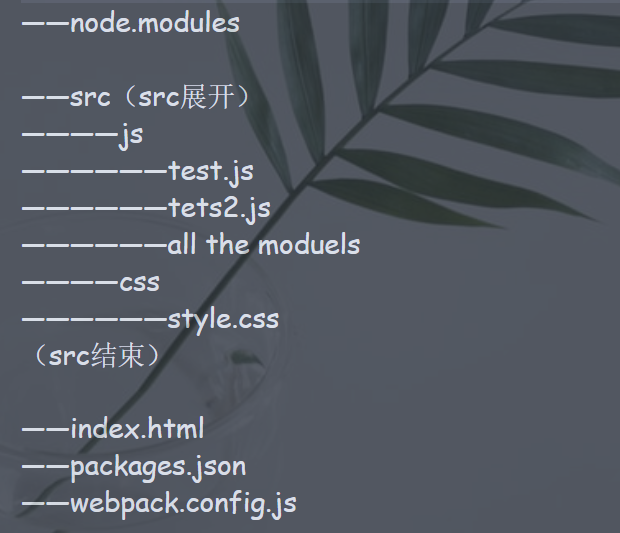Open the index.html file entry
The image size is (620, 533).
tap(137, 430)
